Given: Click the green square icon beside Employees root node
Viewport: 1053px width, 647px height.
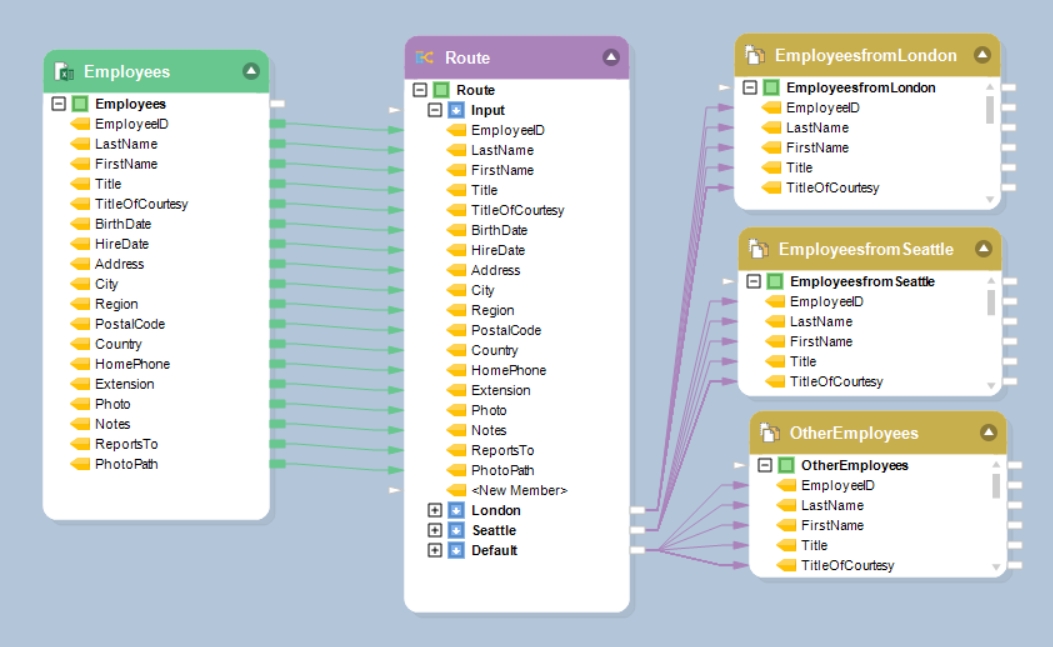Looking at the screenshot, I should point(80,103).
